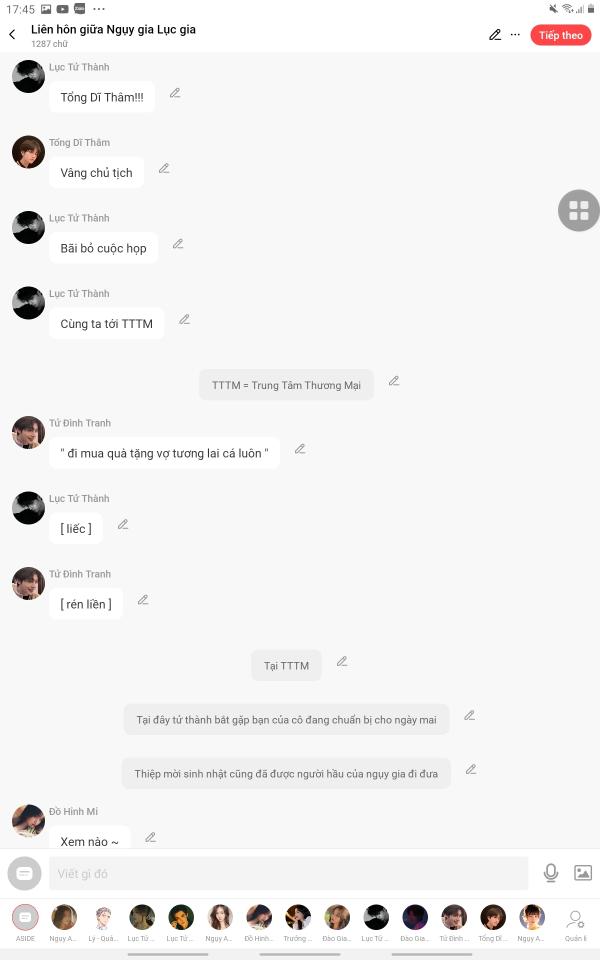Tap the microphone voice input icon
600x960 pixels.
[x=550, y=872]
